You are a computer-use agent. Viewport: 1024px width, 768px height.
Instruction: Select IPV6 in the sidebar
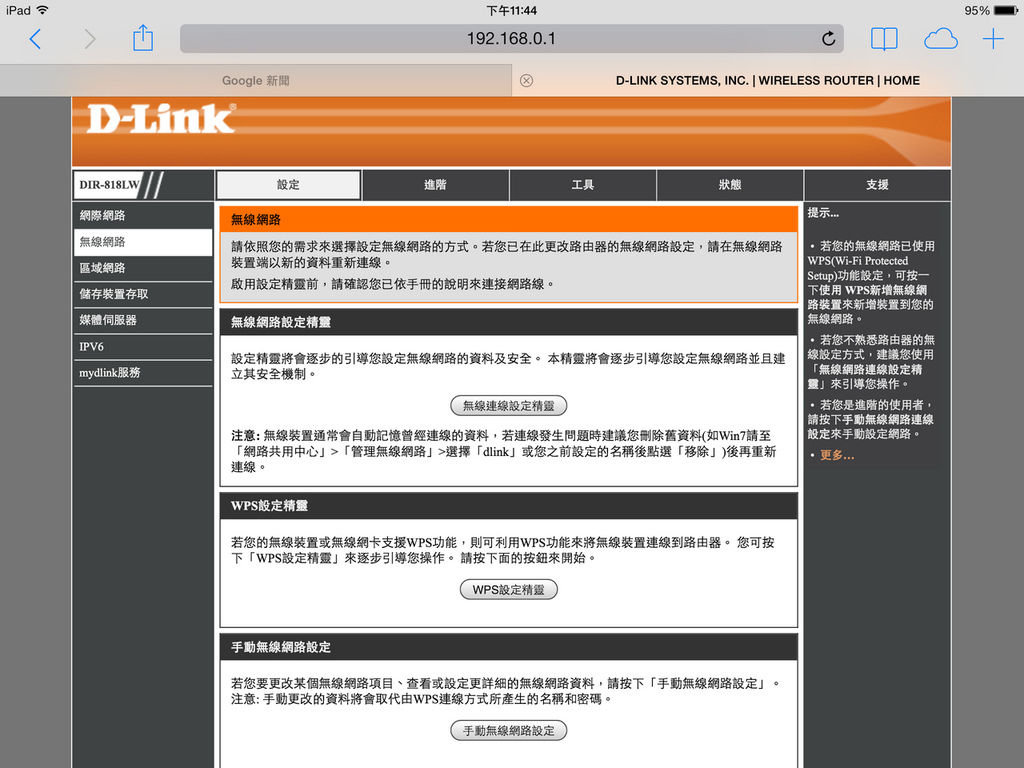[x=143, y=347]
